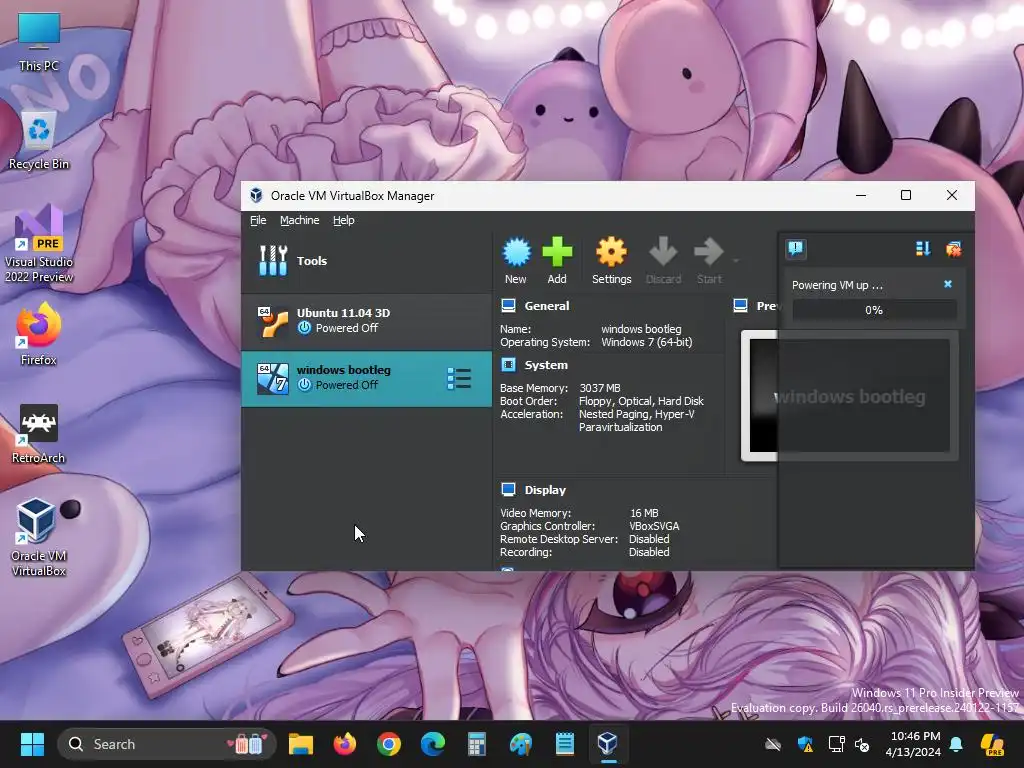Click the windows bootleg preview thumbnail
The width and height of the screenshot is (1024, 768).
pos(849,396)
